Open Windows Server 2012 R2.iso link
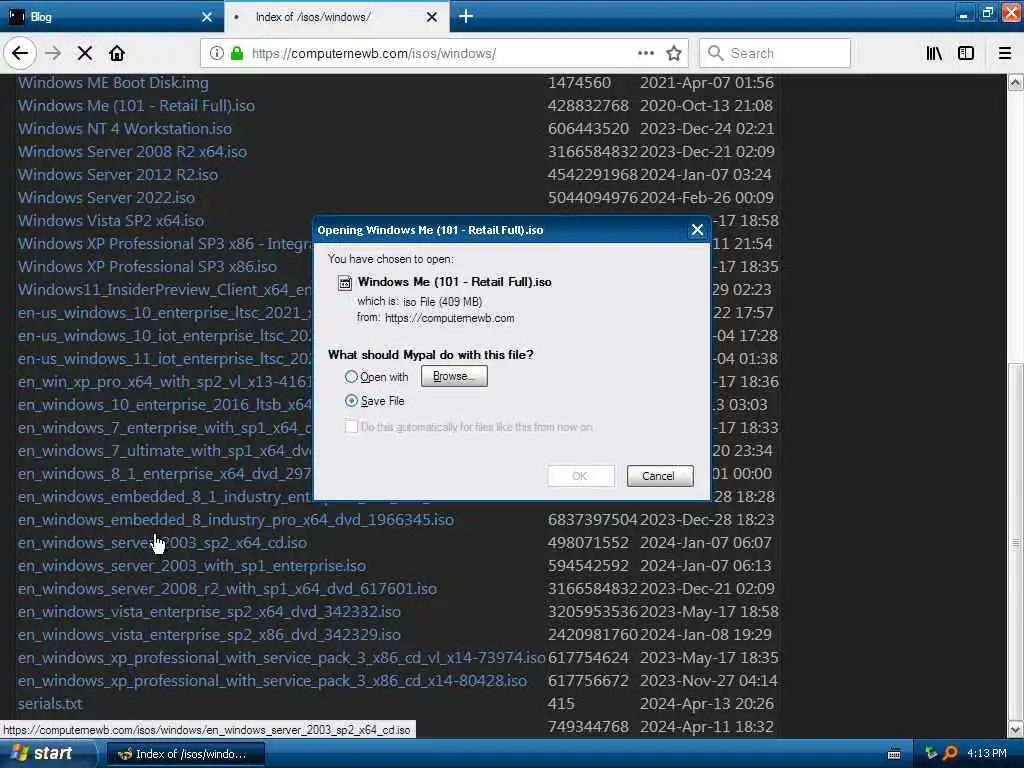The image size is (1024, 768). [118, 175]
